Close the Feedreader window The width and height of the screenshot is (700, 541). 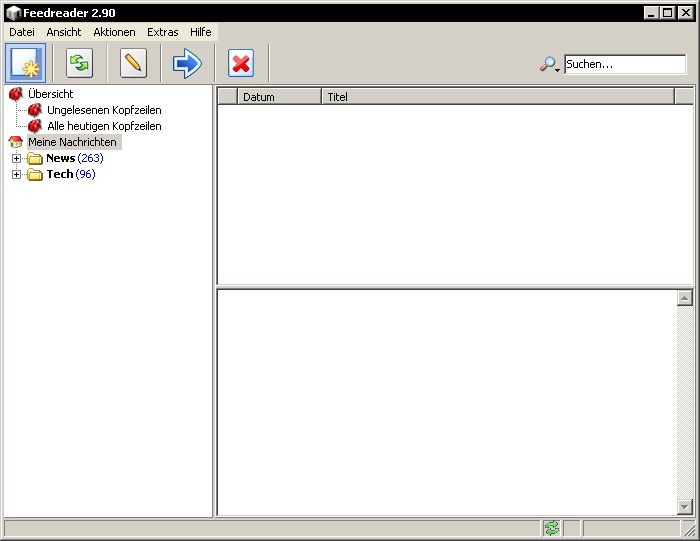point(685,12)
